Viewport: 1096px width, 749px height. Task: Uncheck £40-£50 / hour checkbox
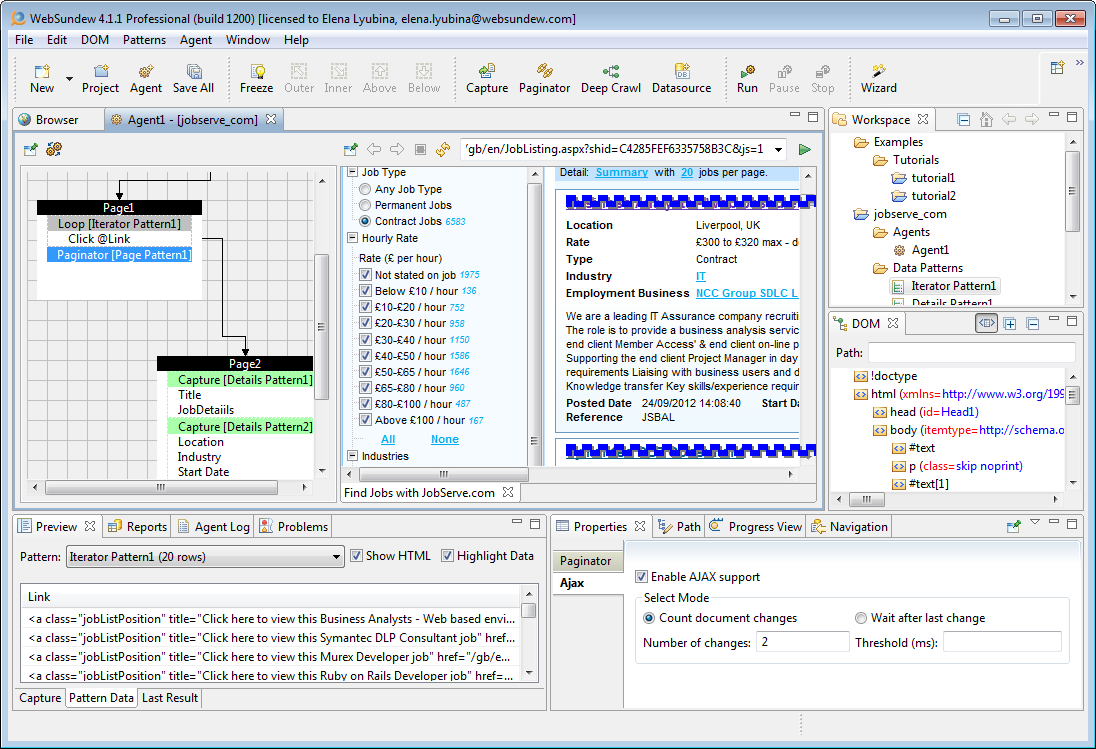tap(365, 356)
